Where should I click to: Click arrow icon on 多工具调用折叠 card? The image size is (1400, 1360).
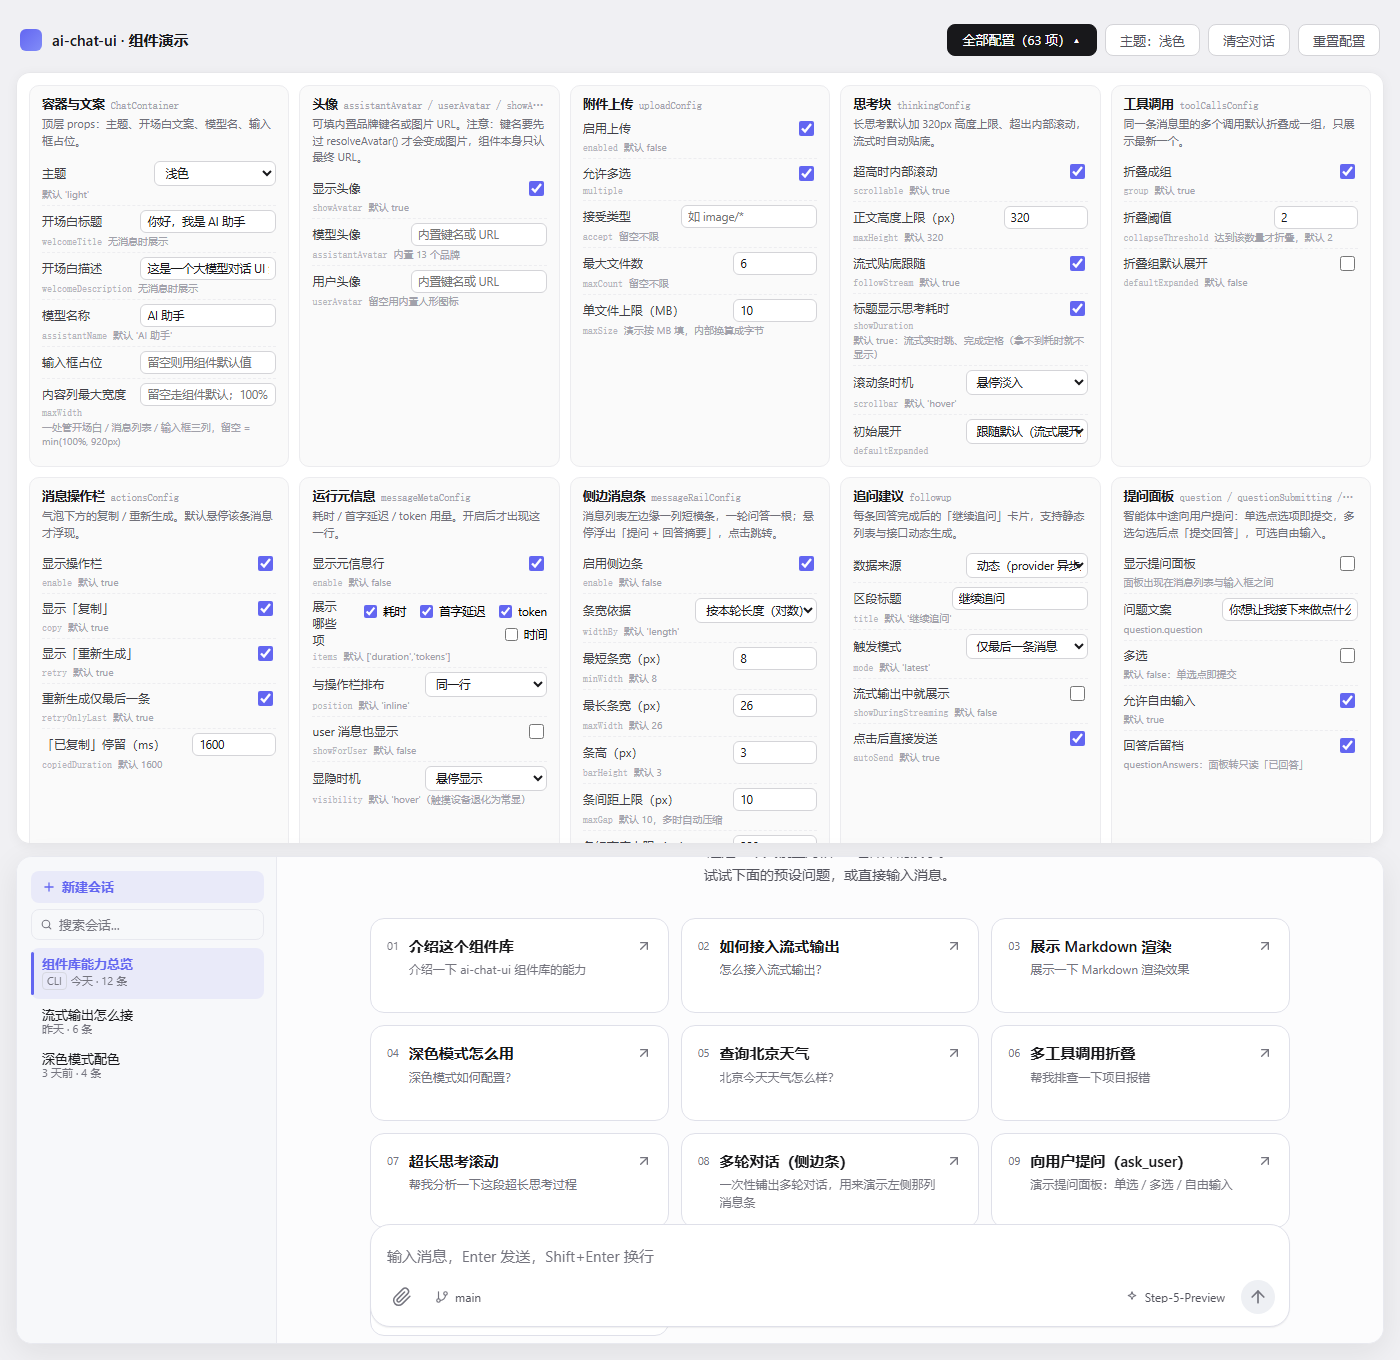1265,1053
